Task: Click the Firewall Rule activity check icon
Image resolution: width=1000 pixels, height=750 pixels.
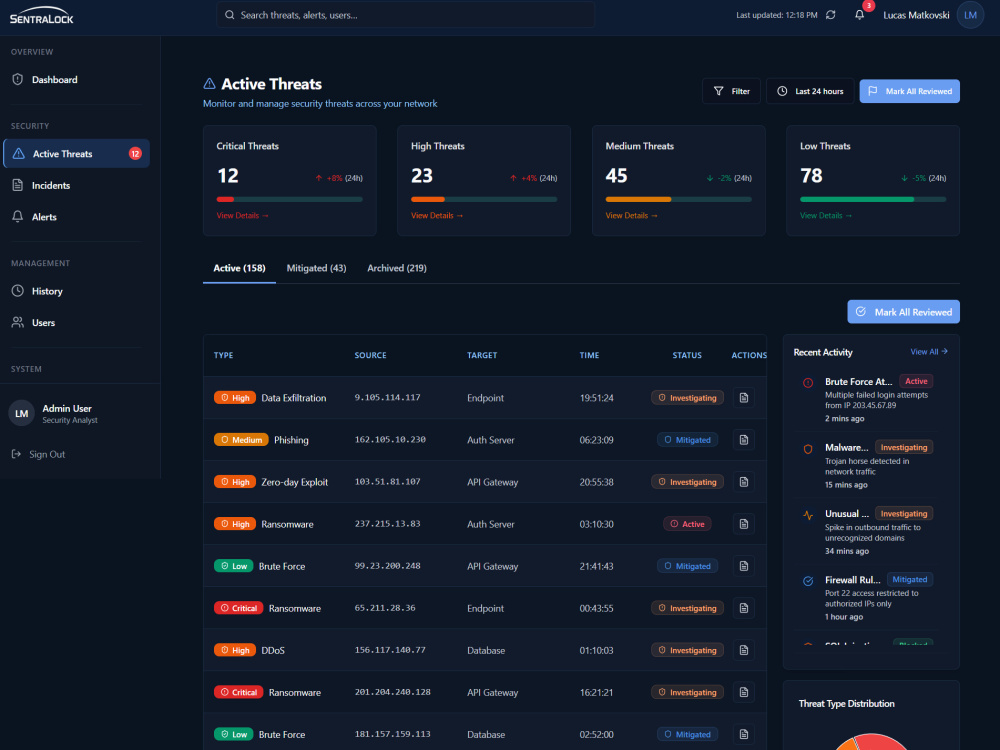Action: tap(808, 581)
